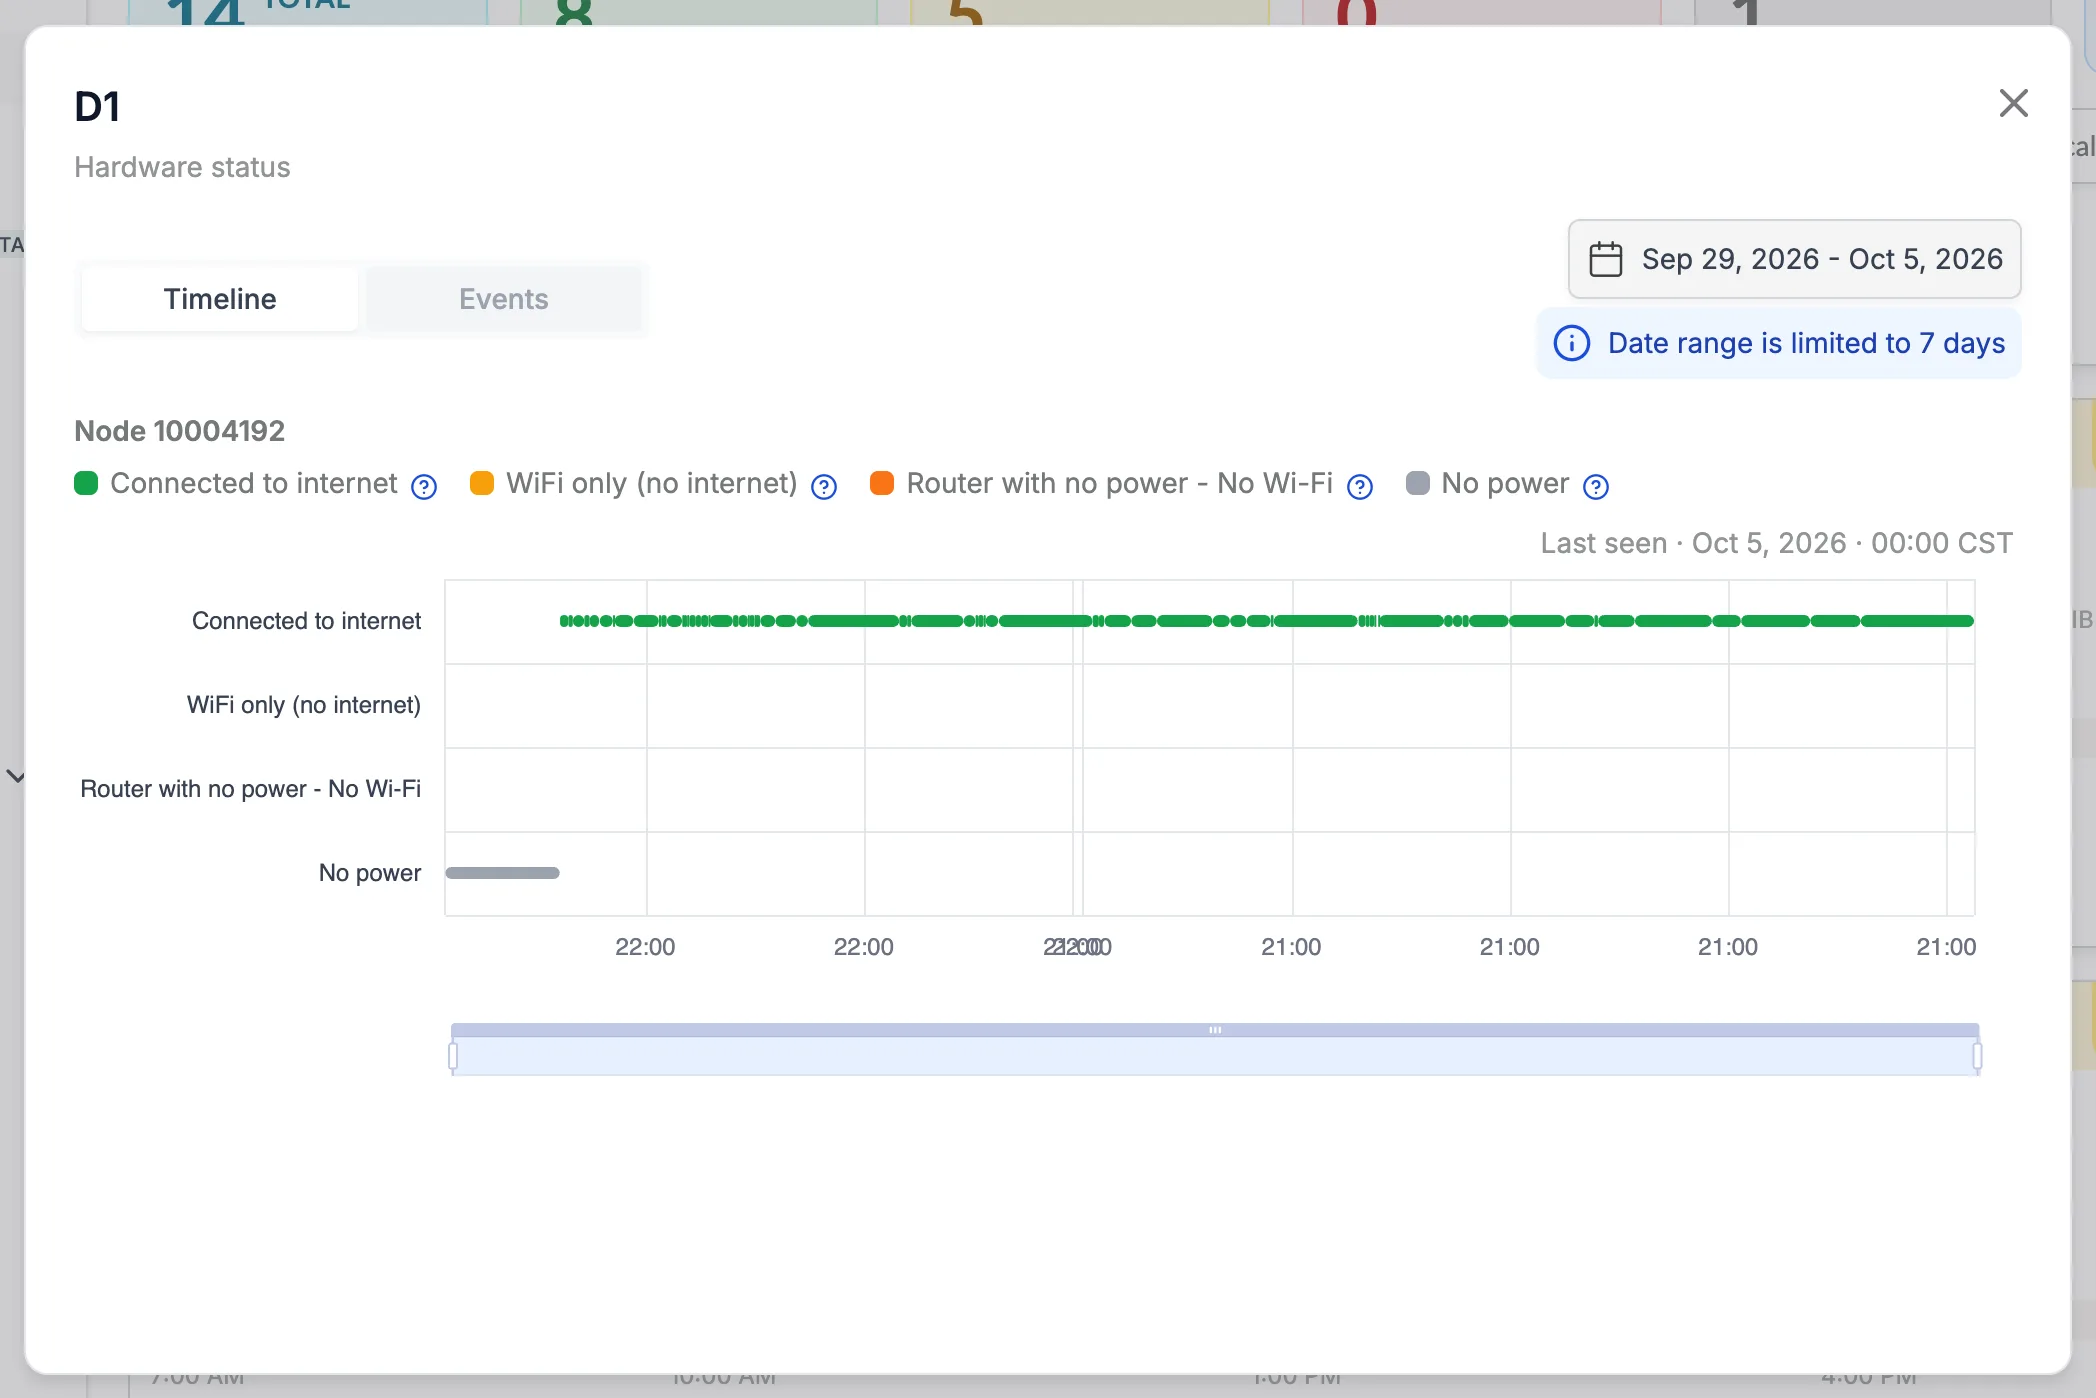The image size is (2096, 1398).
Task: Toggle the green Connected to internet legend swatch
Action: [x=86, y=483]
